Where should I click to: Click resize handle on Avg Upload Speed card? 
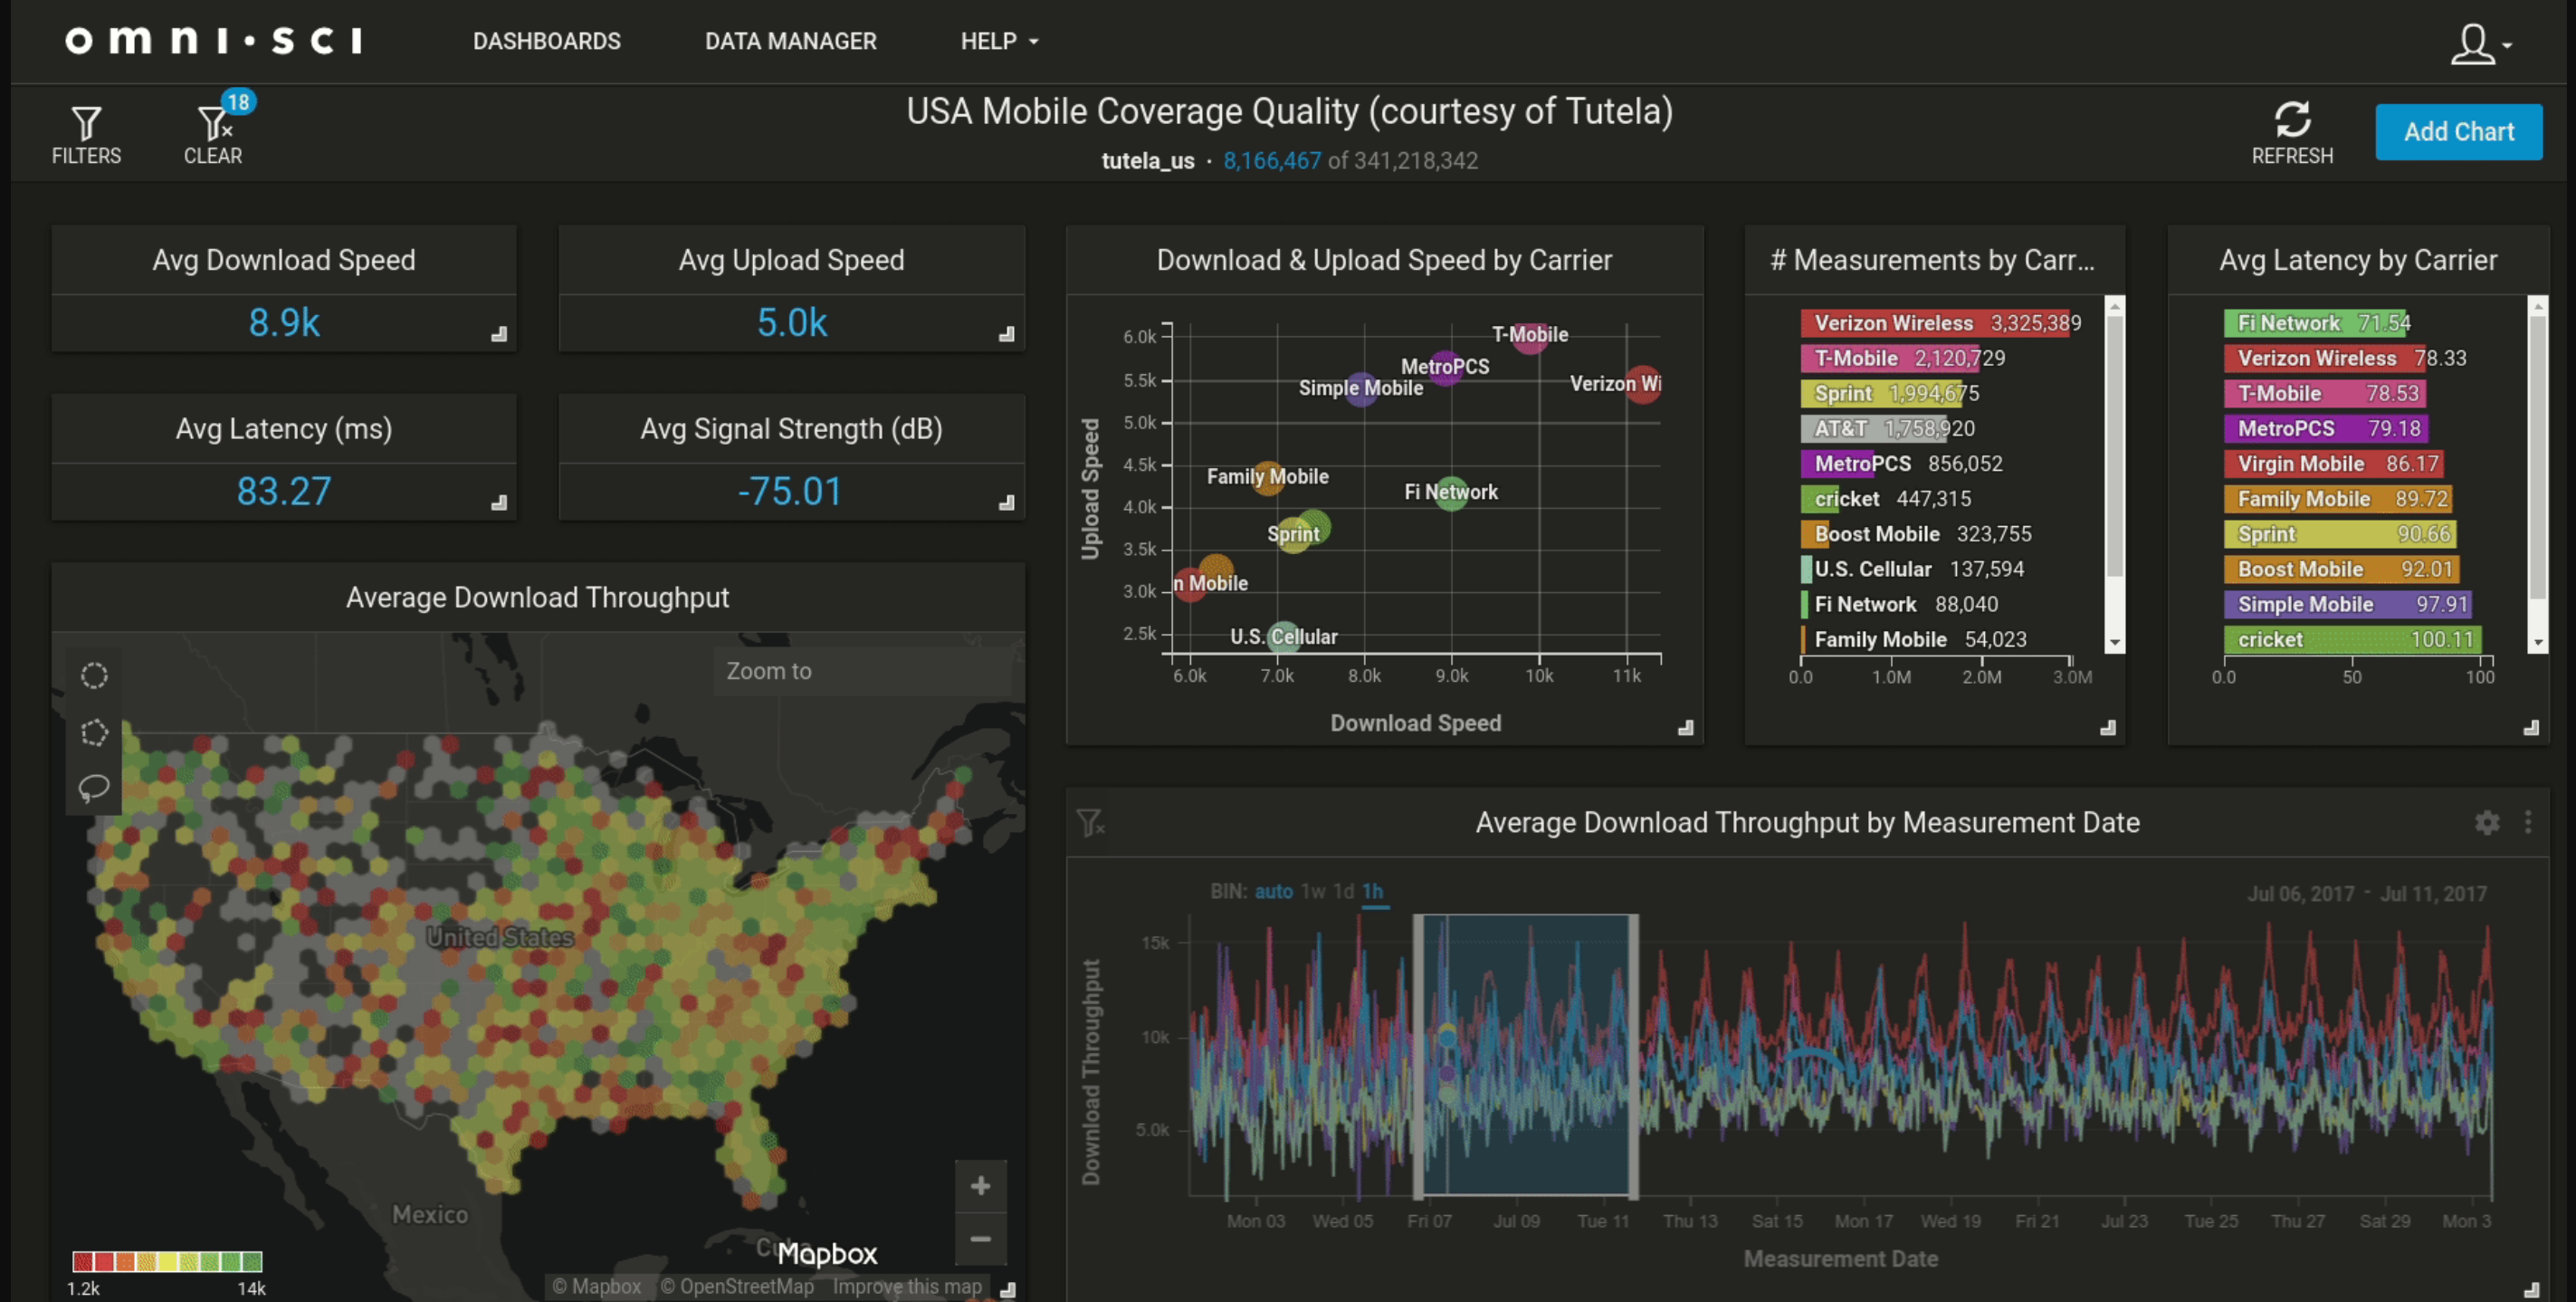(x=1007, y=334)
